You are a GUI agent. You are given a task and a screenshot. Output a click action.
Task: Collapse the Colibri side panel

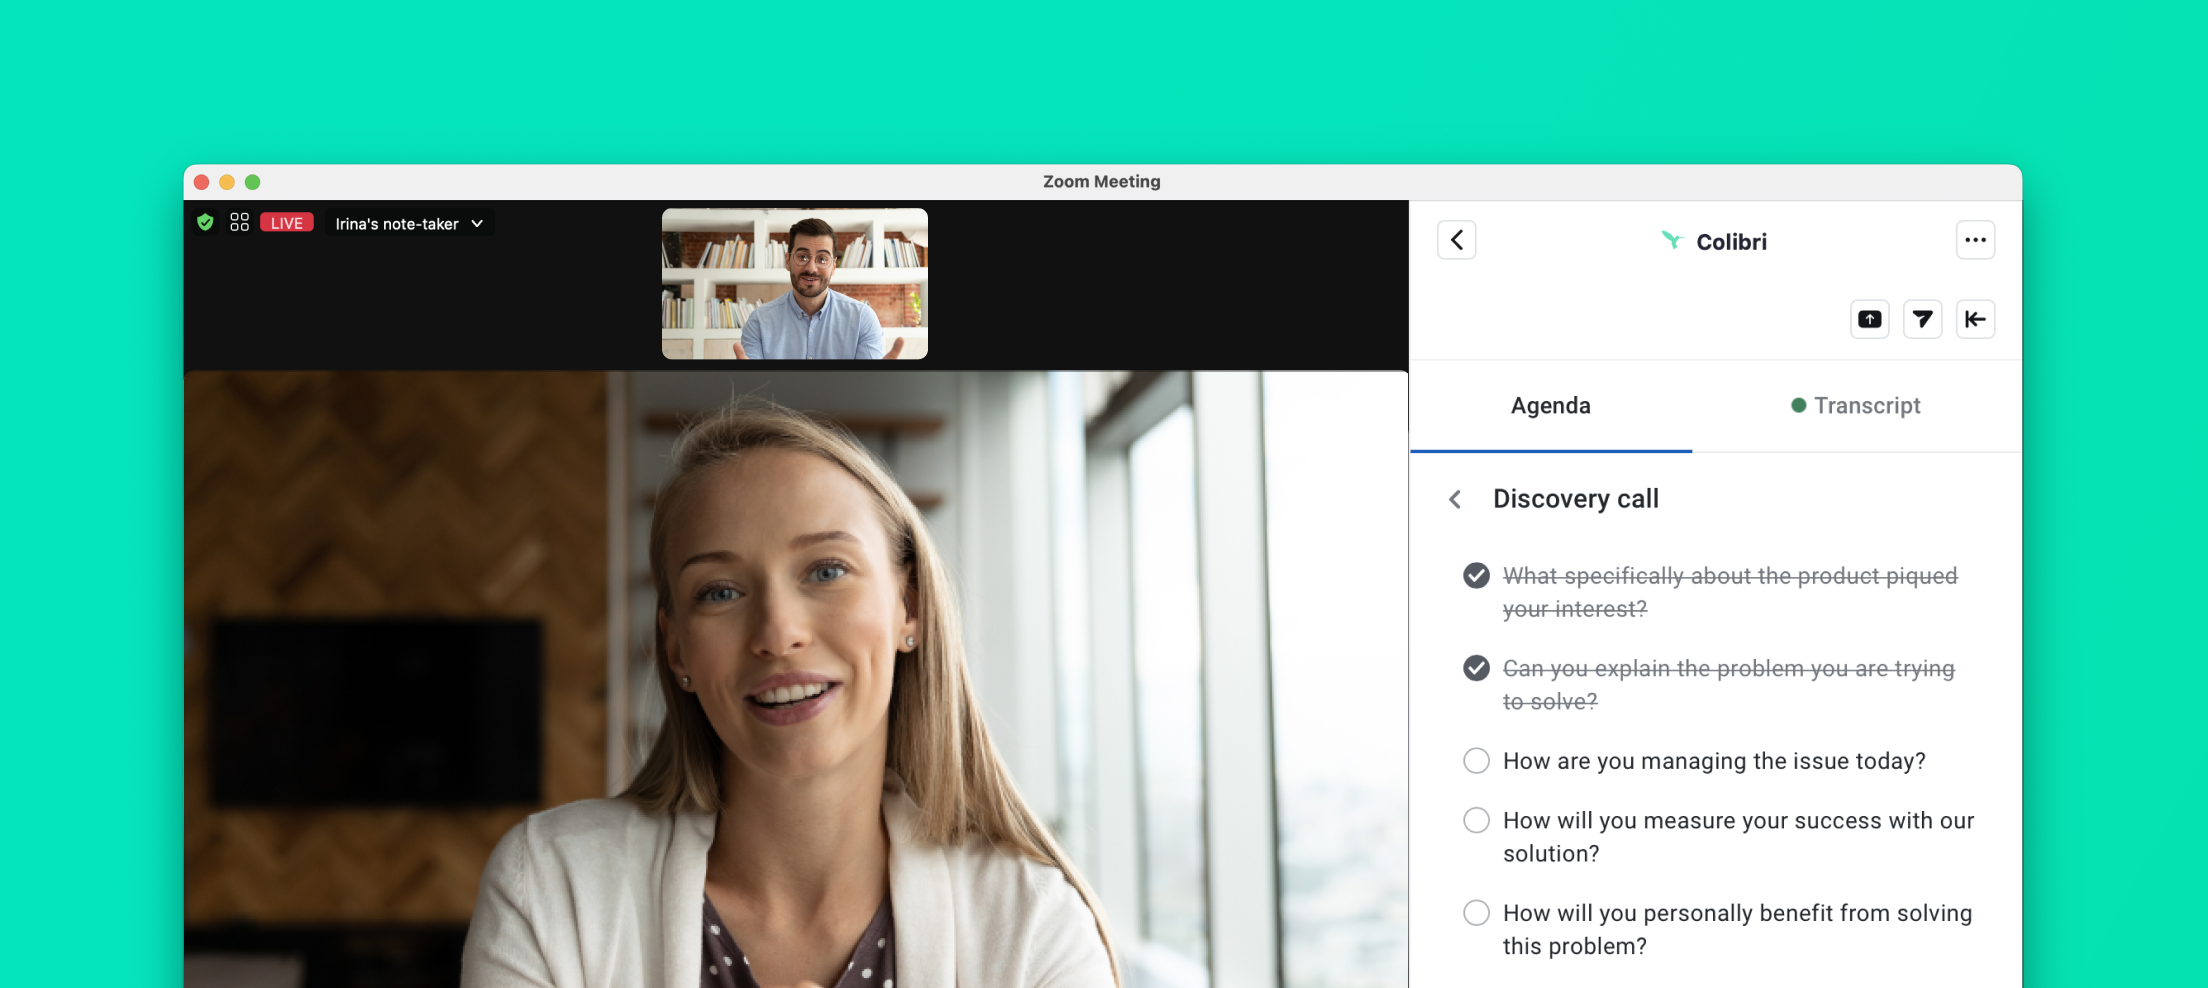[x=1975, y=319]
